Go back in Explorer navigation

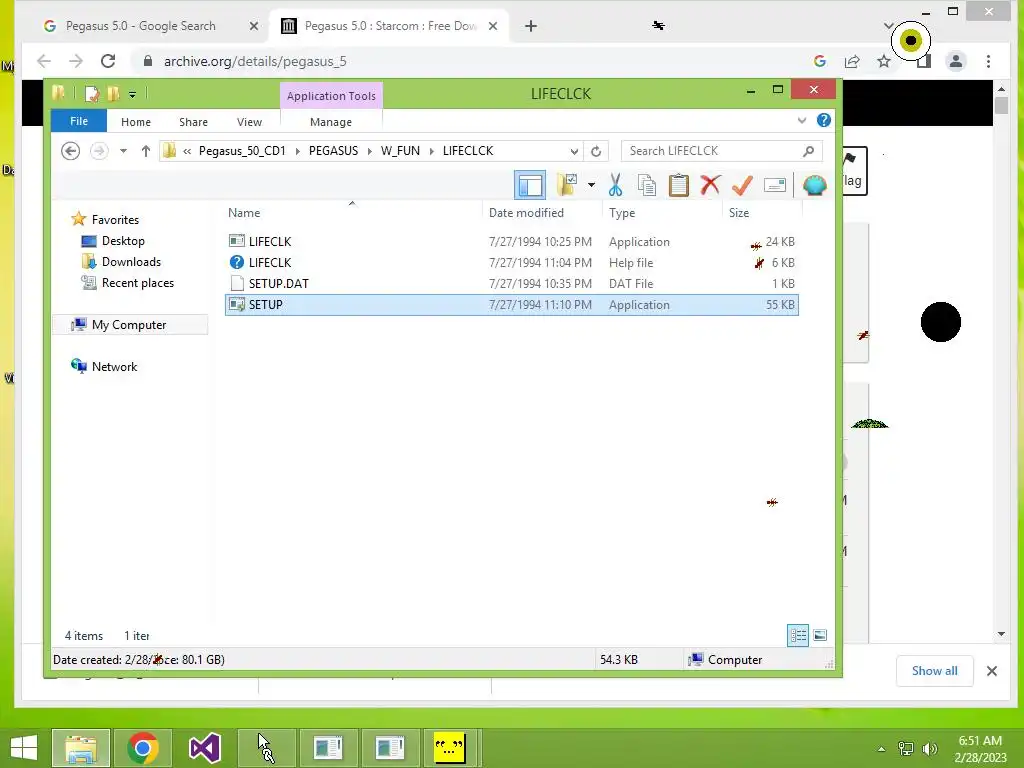tap(71, 151)
